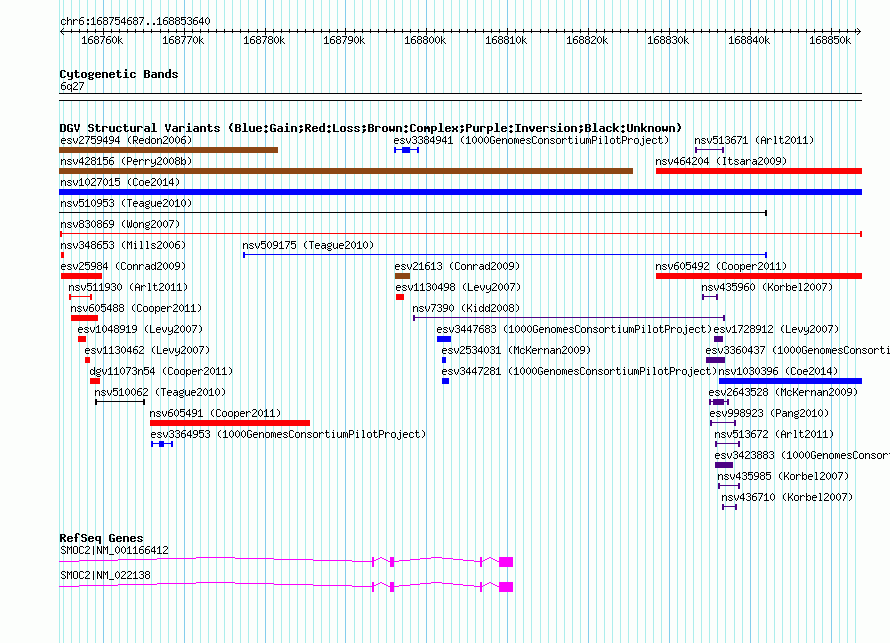Select the esv2643528 (McKernan2009) label
This screenshot has width=890, height=643.
(783, 392)
